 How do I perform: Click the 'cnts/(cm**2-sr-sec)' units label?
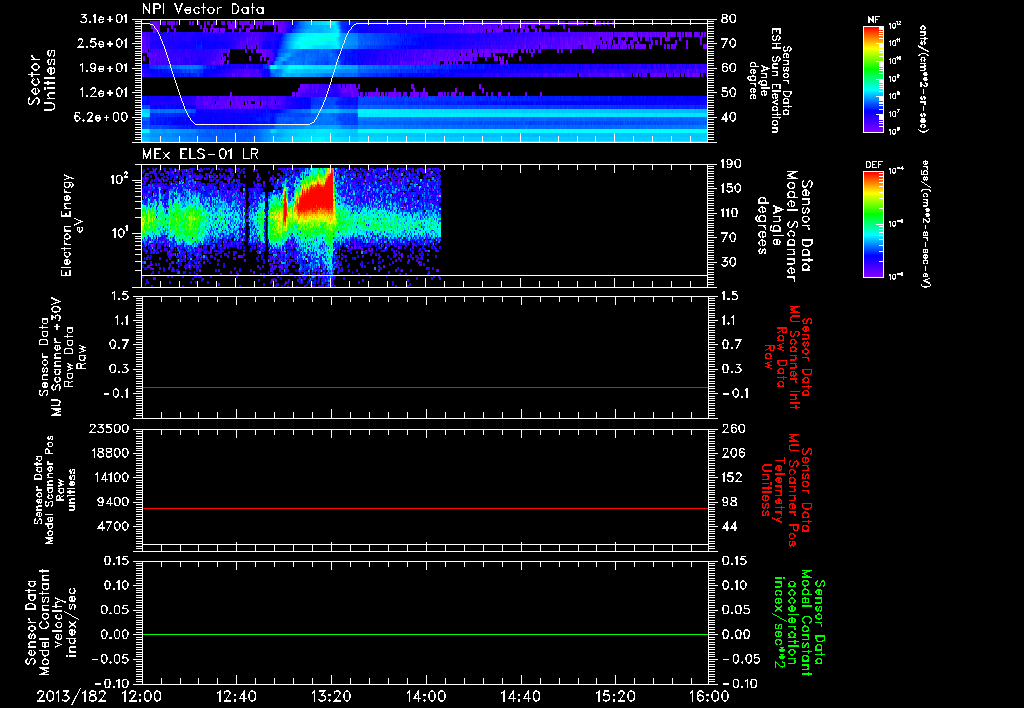point(923,79)
